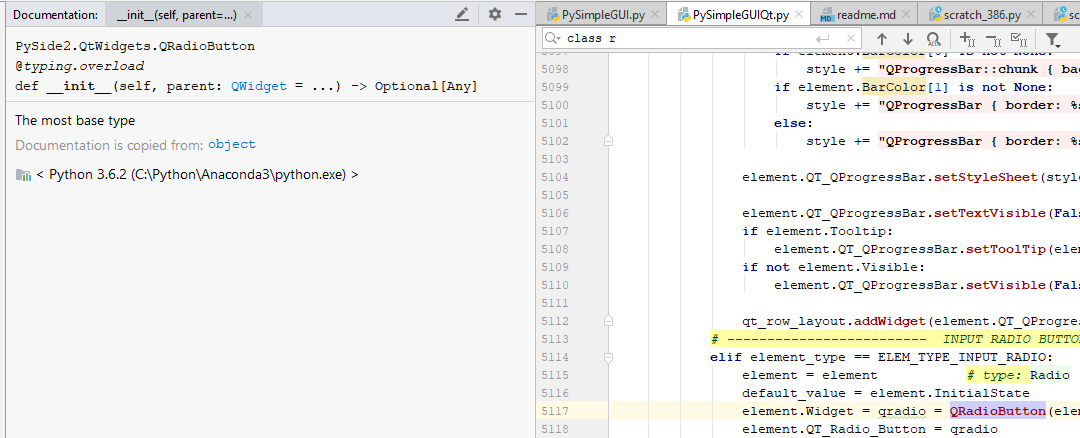
Task: Add selection for next occurrence icon
Action: [x=967, y=39]
